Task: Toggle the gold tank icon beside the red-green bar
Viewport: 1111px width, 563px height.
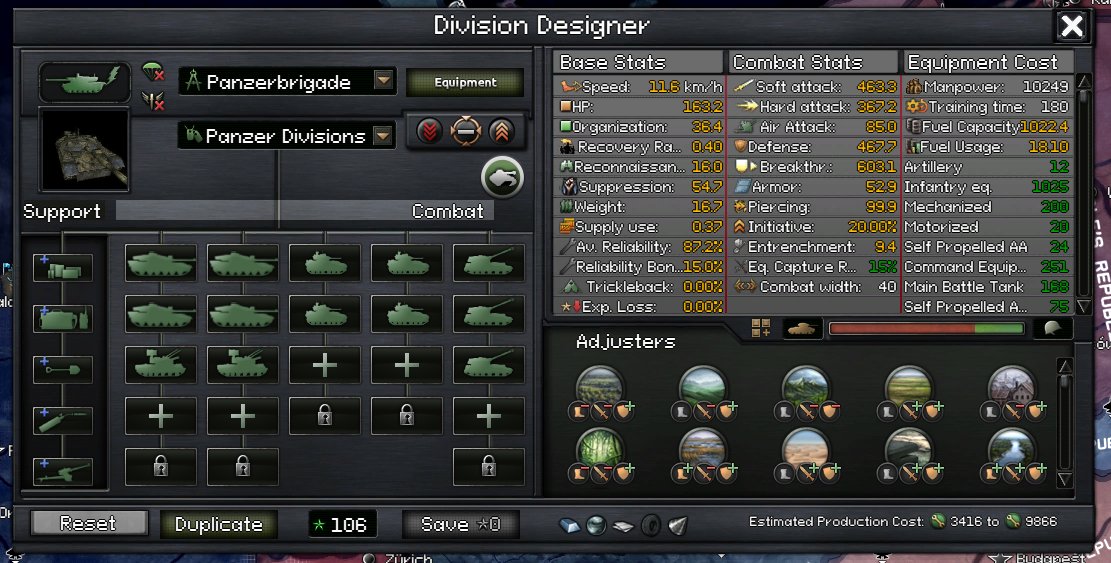Action: tap(802, 328)
